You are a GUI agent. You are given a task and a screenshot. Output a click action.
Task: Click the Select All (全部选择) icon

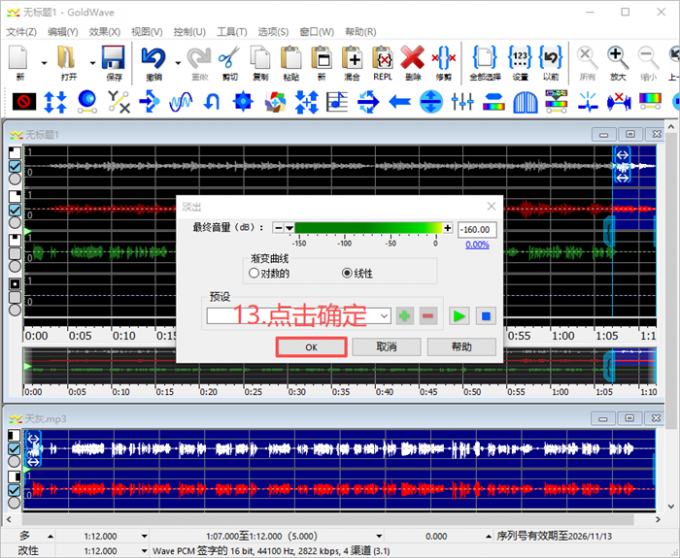click(484, 58)
